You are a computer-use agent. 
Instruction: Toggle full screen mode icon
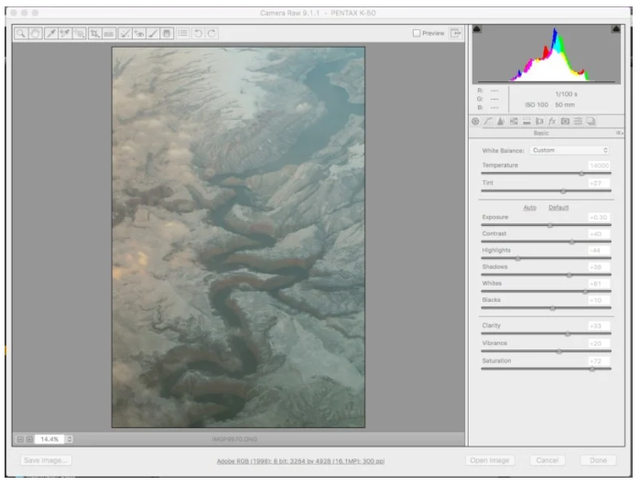click(x=456, y=33)
